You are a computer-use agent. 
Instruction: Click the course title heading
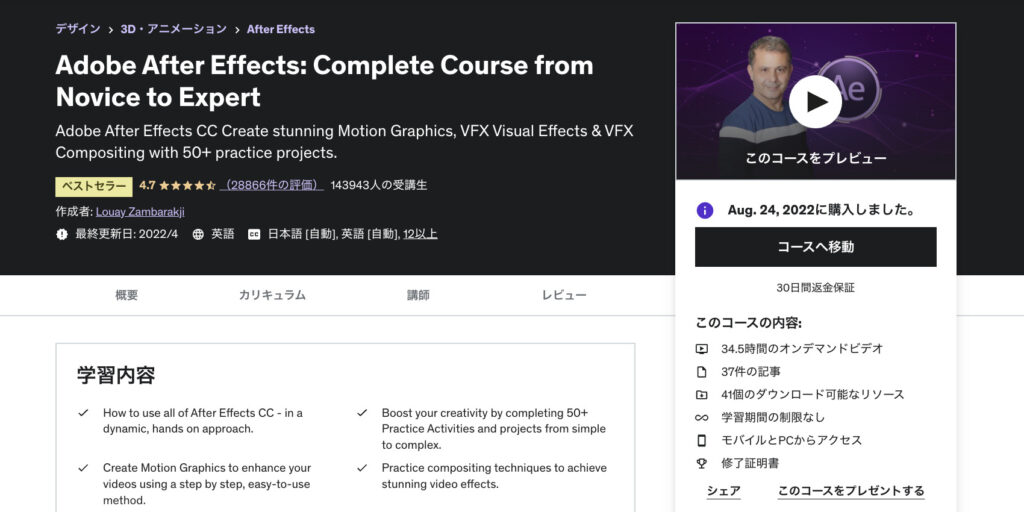[325, 81]
